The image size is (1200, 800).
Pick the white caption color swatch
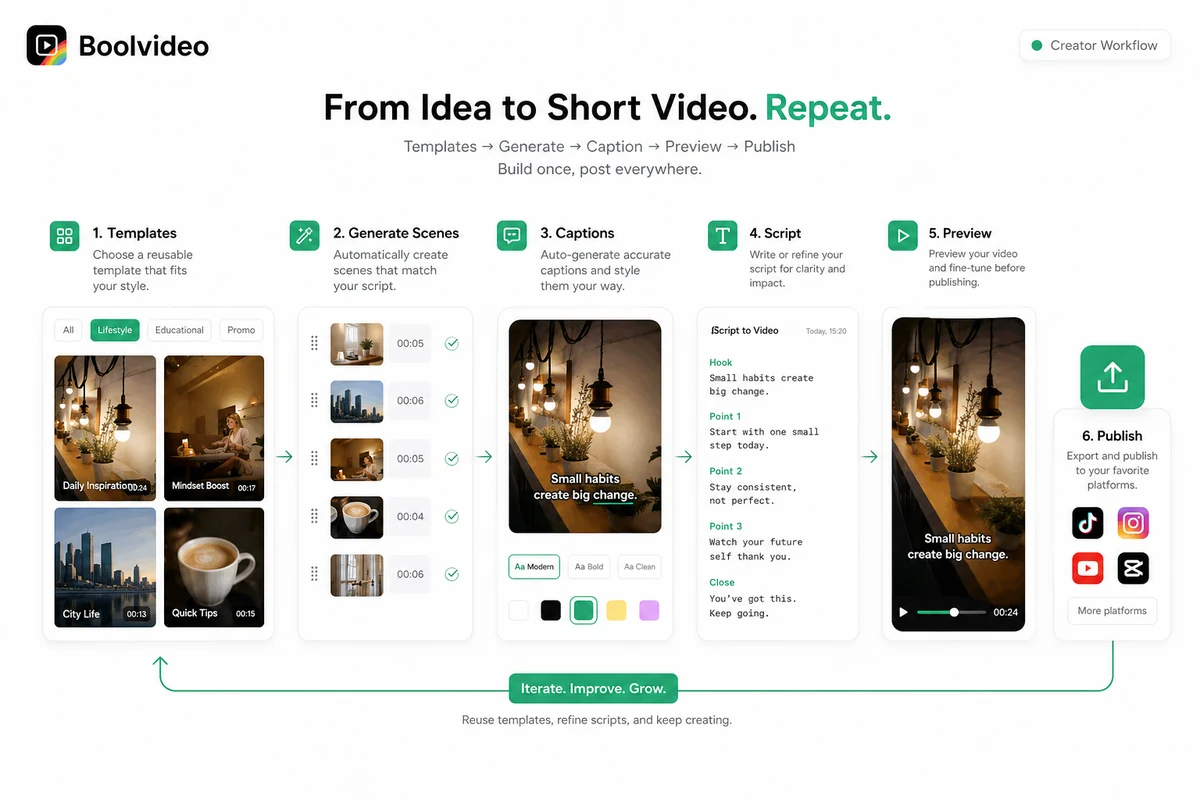coord(519,610)
